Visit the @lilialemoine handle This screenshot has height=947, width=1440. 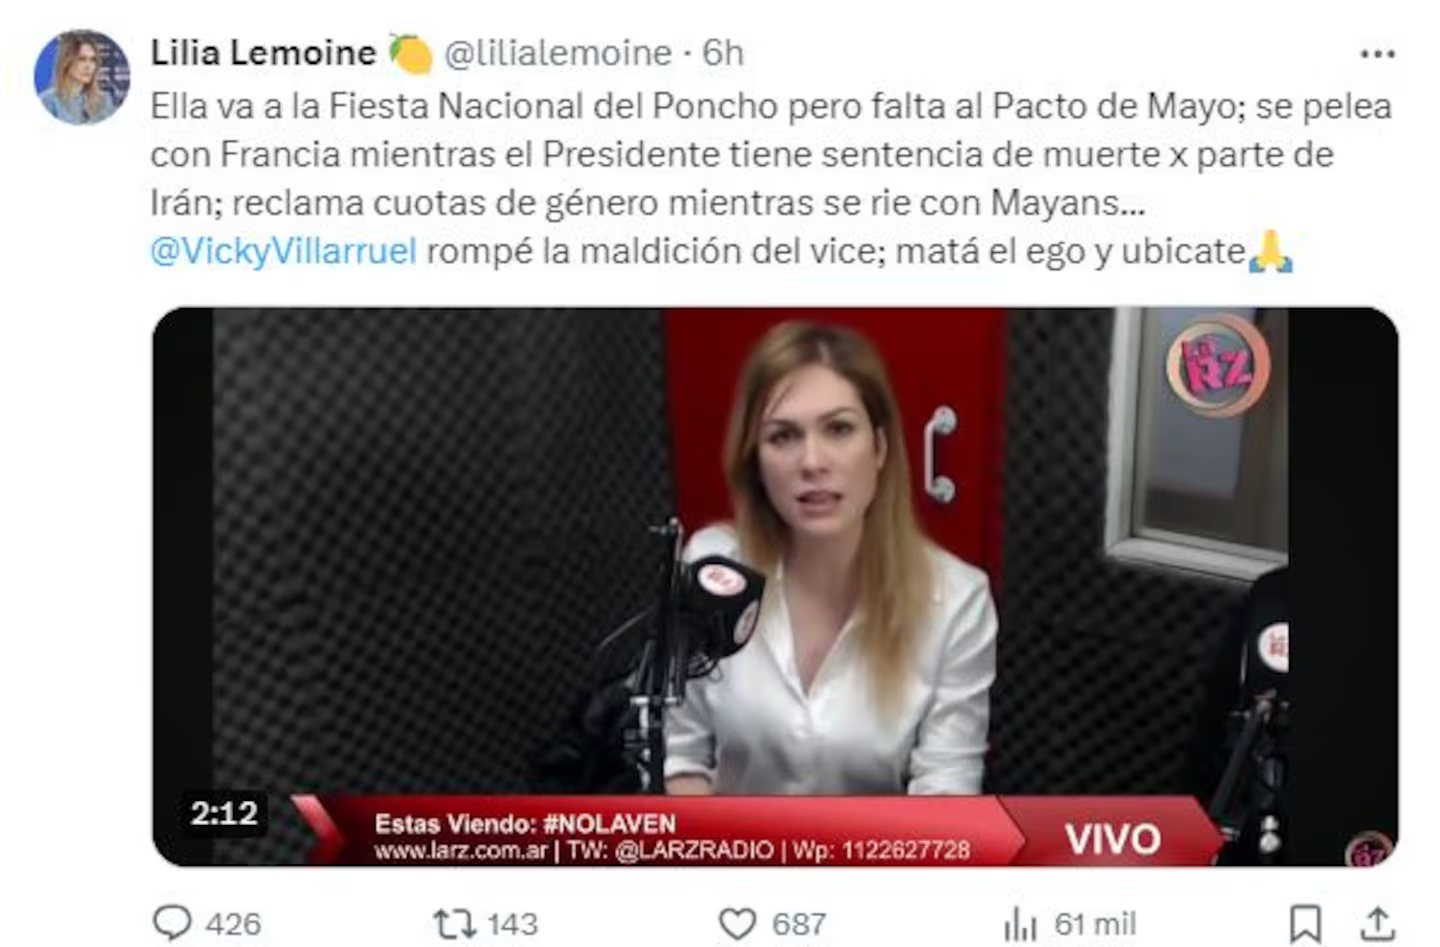558,52
